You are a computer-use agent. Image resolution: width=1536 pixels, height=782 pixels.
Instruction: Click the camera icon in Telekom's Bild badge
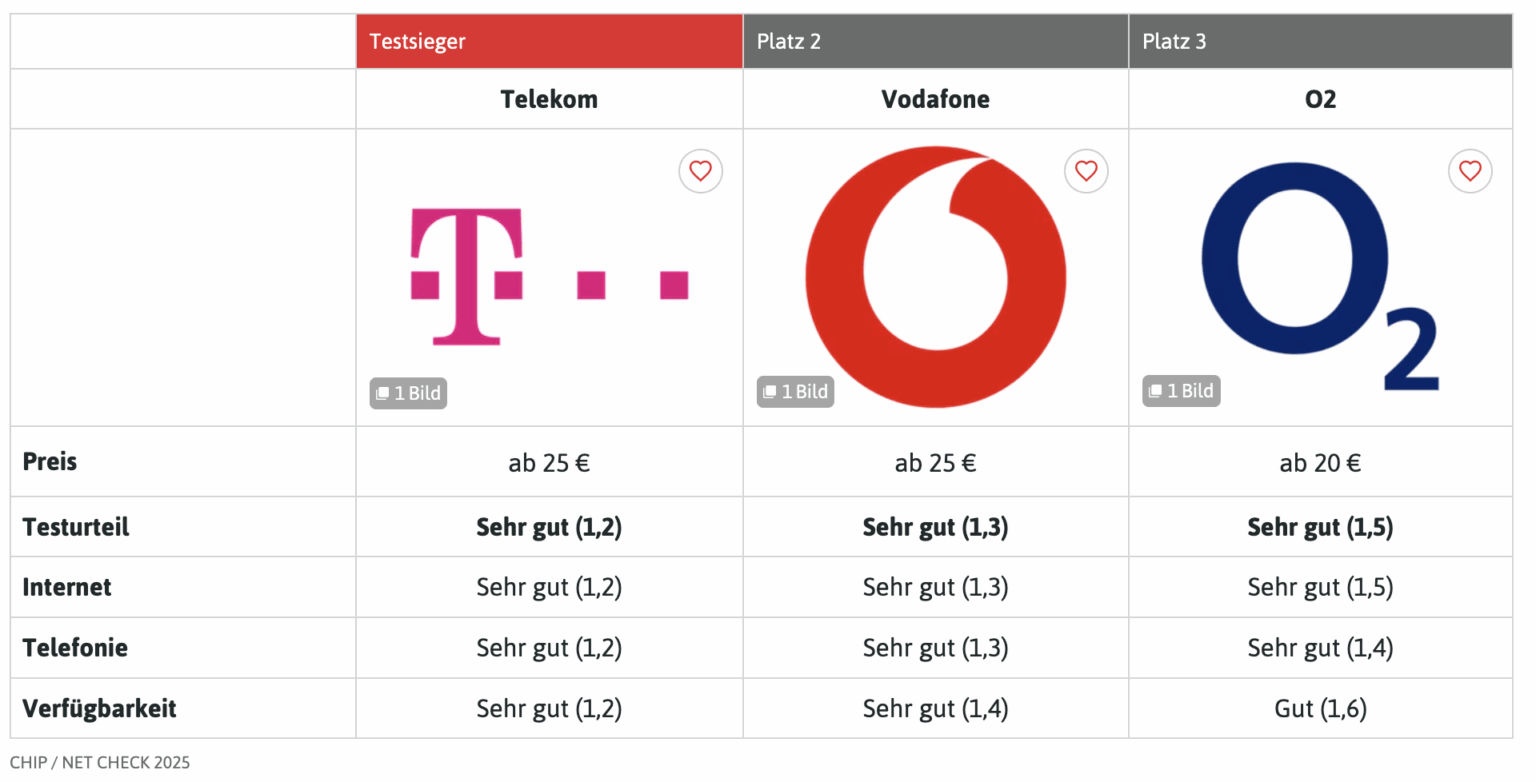click(x=382, y=393)
